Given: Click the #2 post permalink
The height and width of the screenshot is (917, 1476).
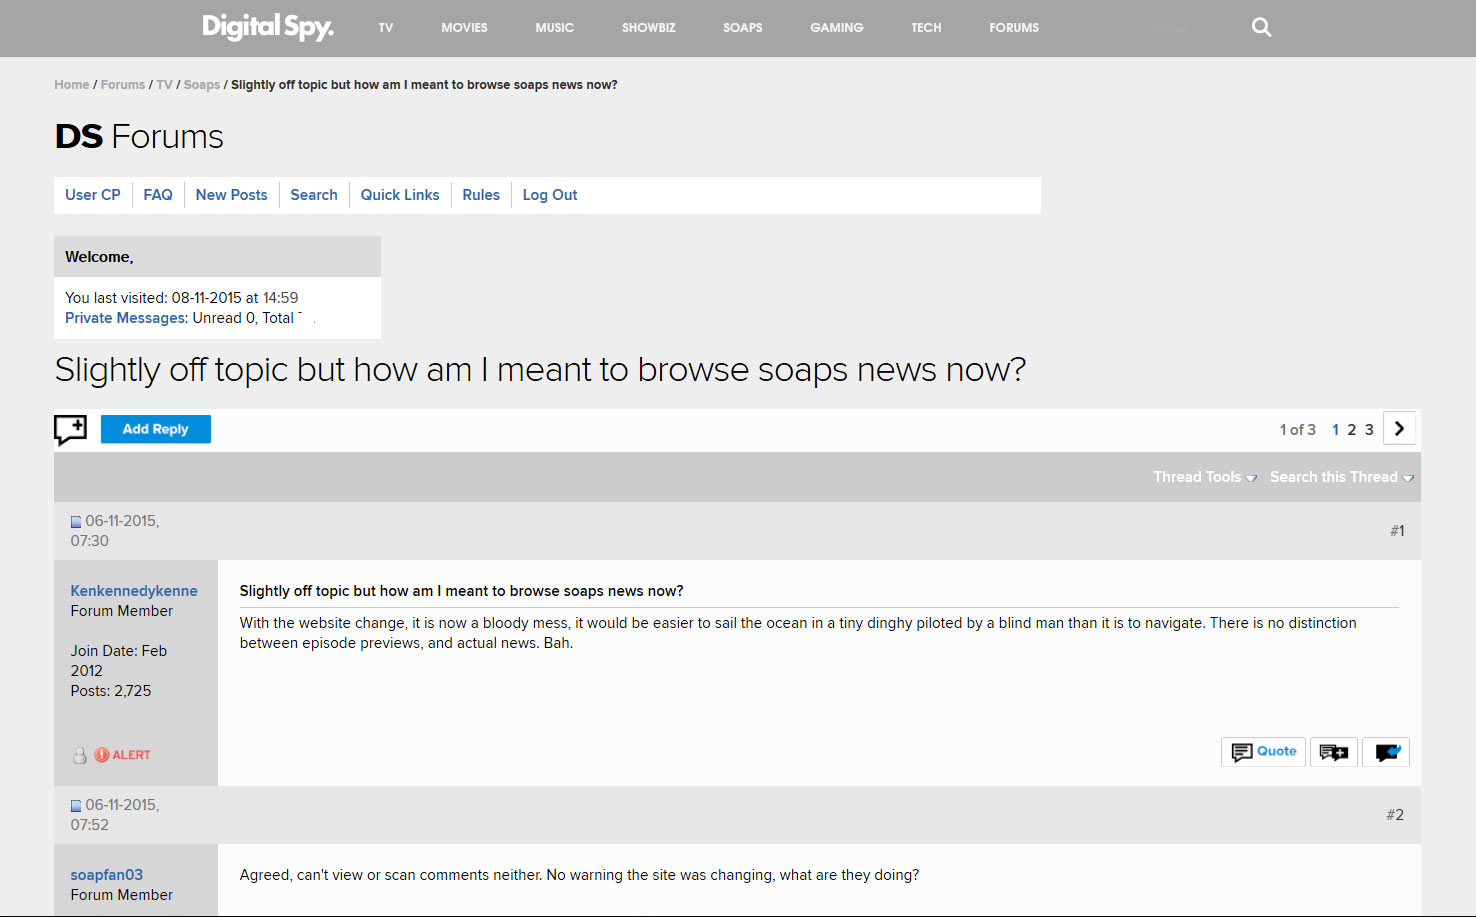Looking at the screenshot, I should coord(1394,815).
